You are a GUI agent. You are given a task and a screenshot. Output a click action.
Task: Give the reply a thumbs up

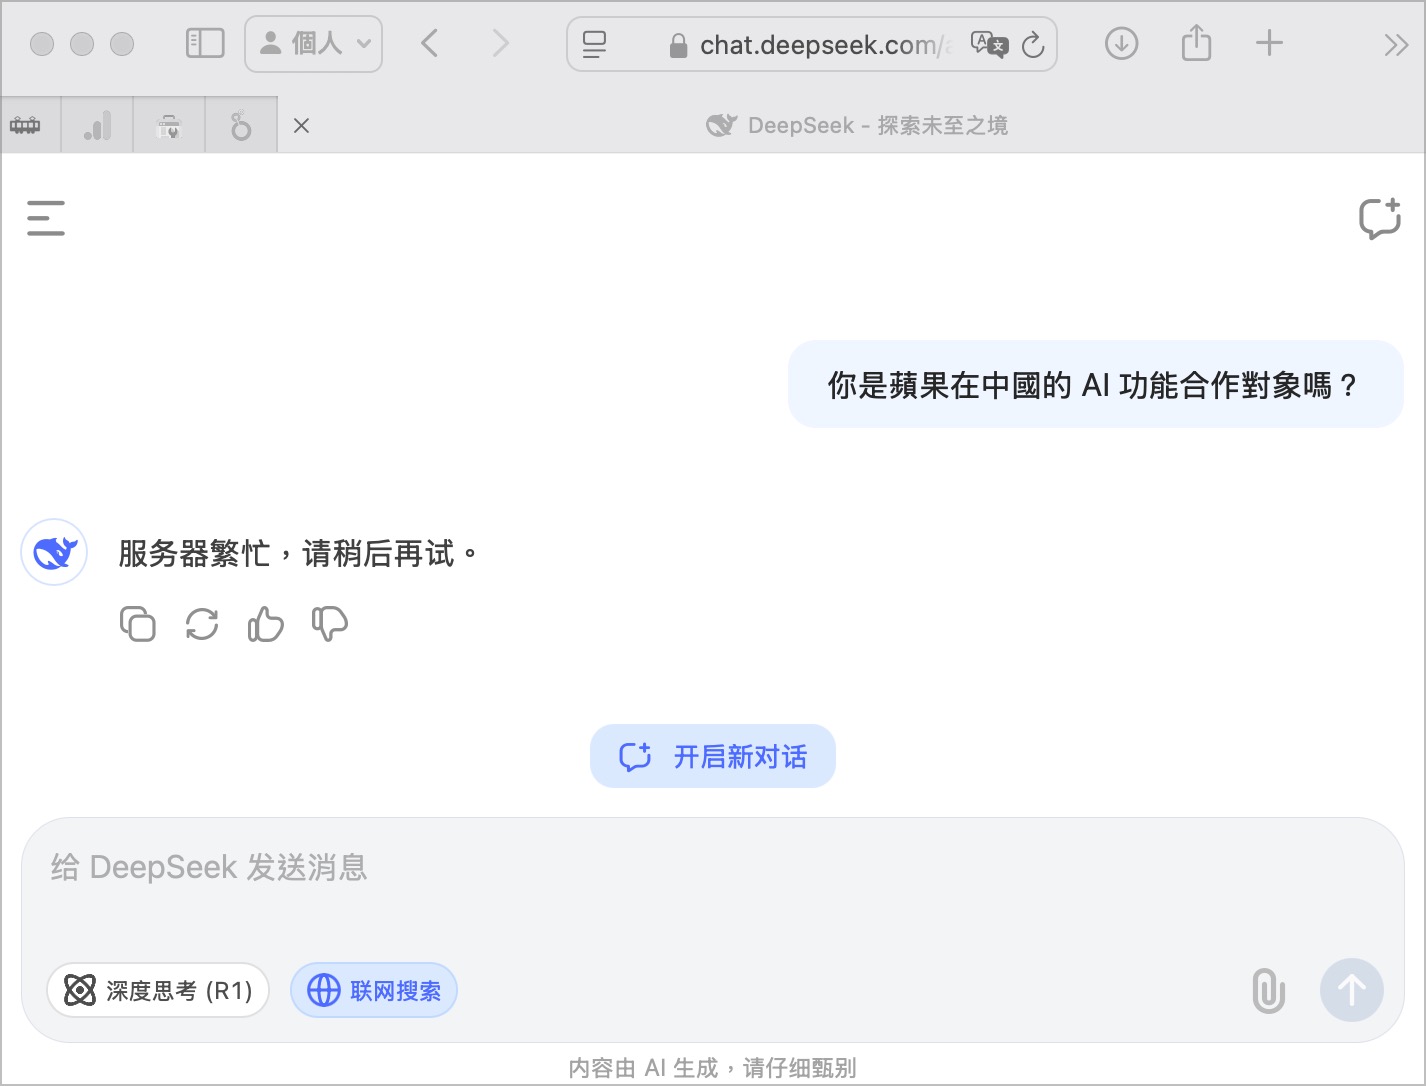[x=266, y=624]
